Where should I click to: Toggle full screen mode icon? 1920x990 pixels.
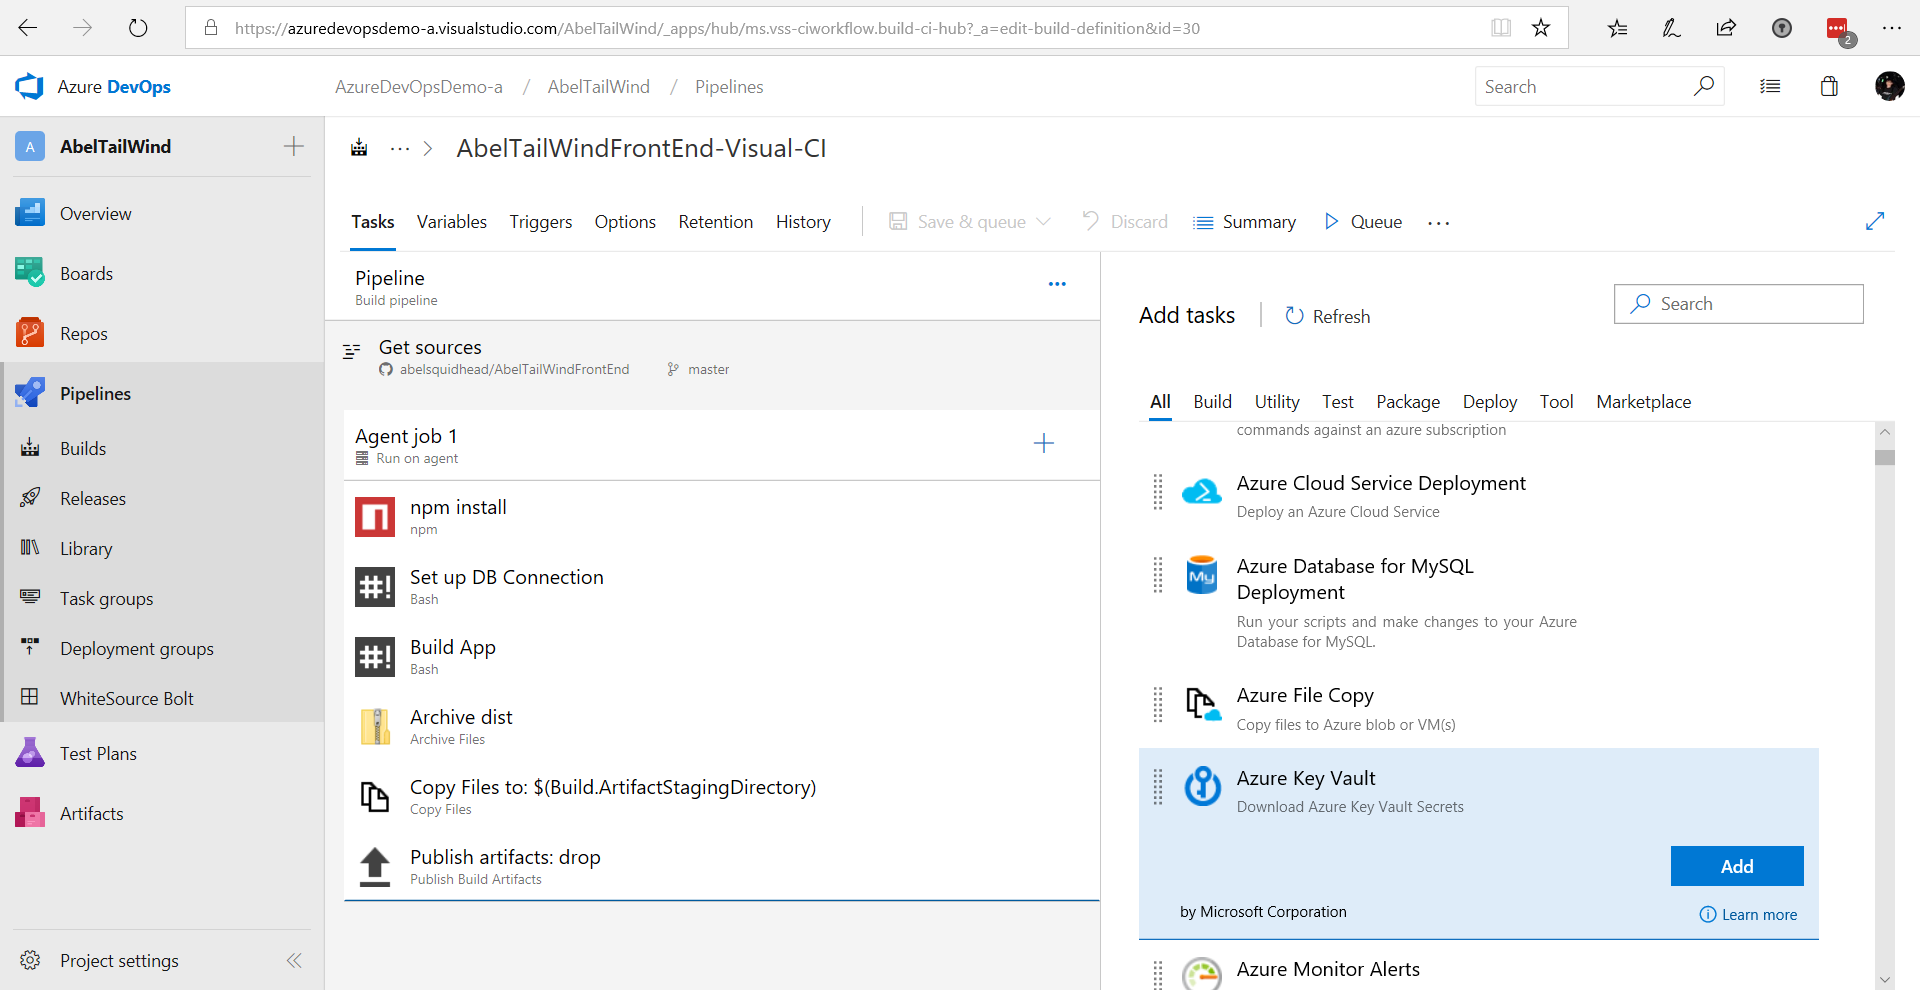point(1875,221)
